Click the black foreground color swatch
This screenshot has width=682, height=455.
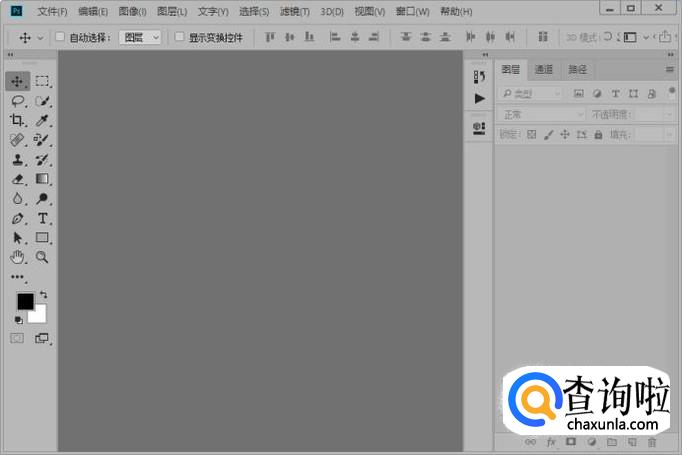pyautogui.click(x=24, y=301)
